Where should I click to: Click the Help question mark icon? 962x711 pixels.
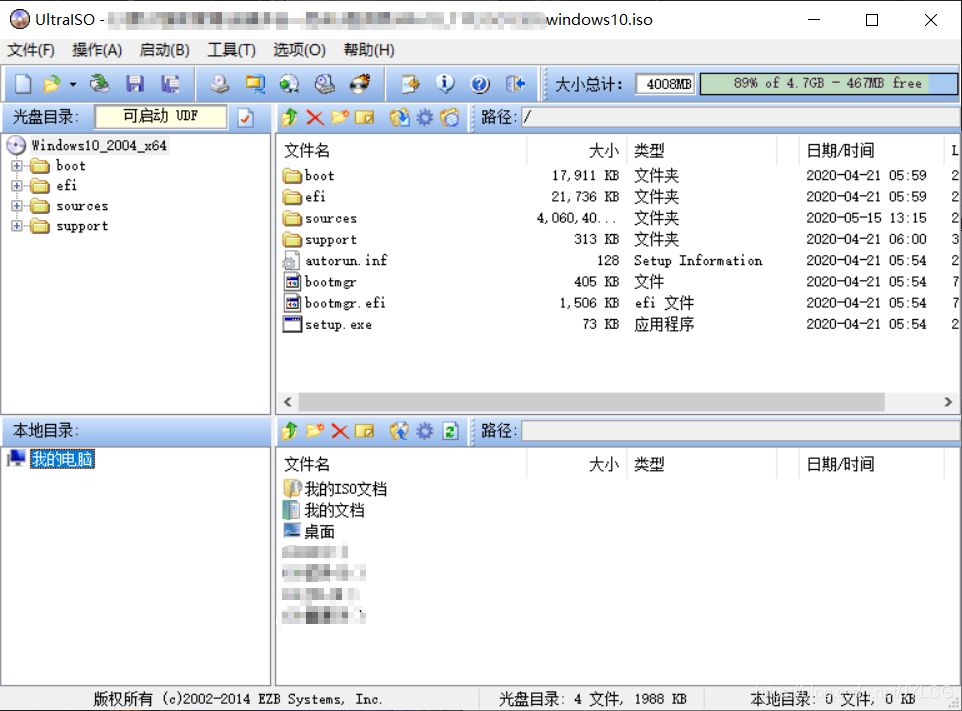point(480,83)
